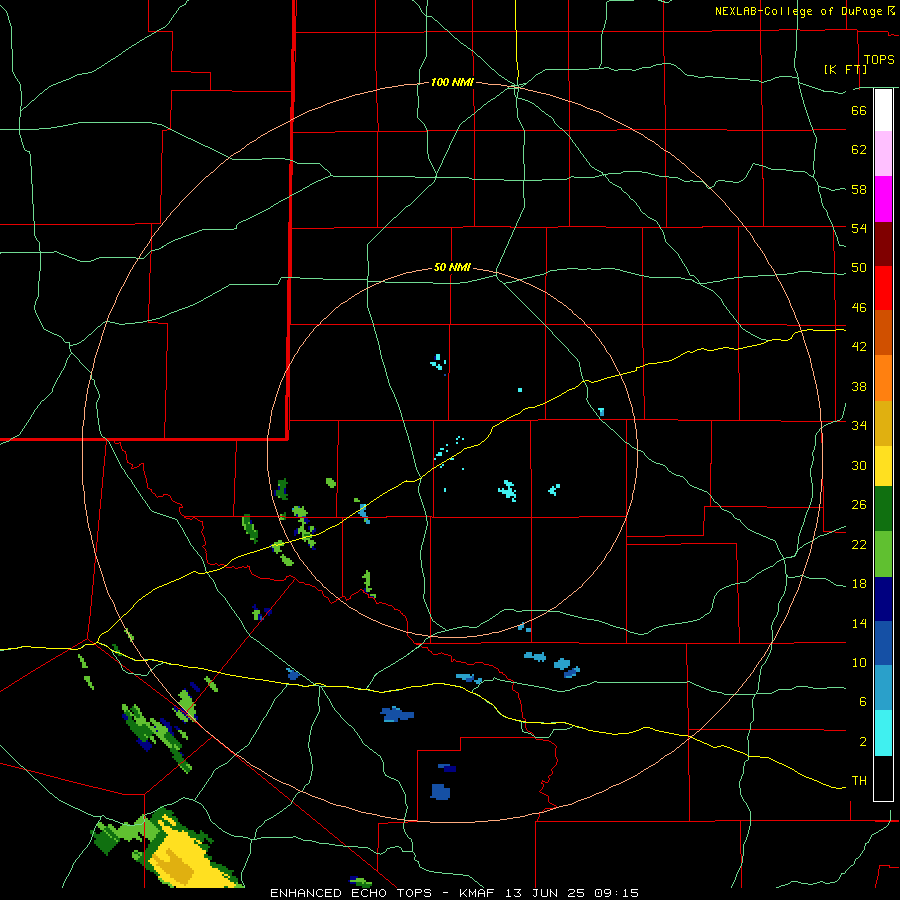Click the black TH swatch at legend bottom
Image resolution: width=900 pixels, height=900 pixels.
883,778
